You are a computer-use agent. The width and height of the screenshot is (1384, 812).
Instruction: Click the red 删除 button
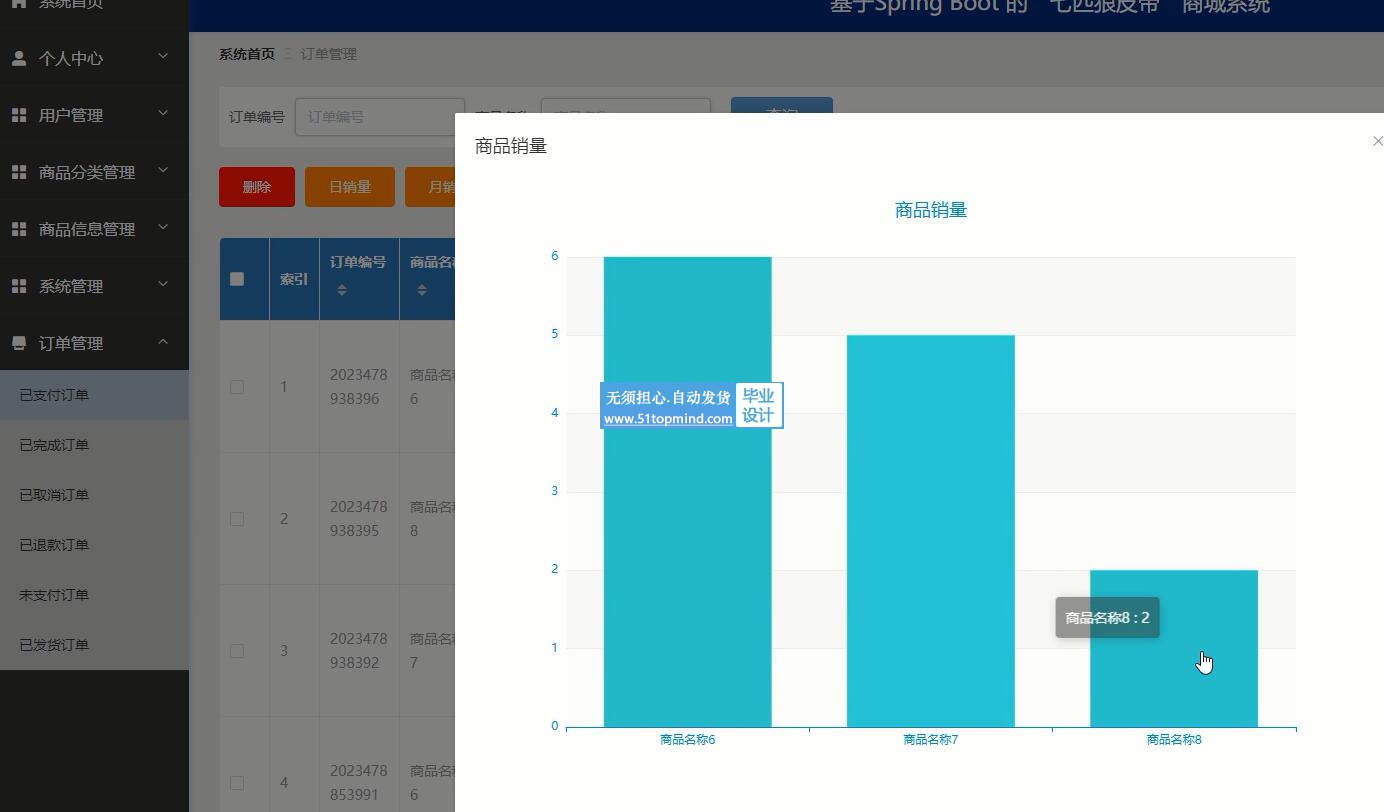[257, 187]
